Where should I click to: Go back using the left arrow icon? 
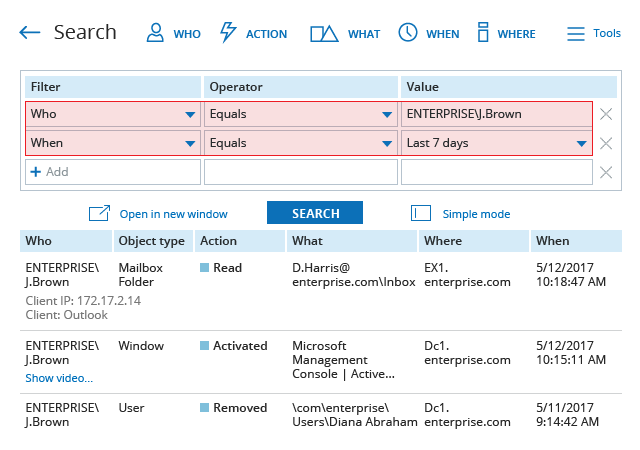click(x=29, y=32)
